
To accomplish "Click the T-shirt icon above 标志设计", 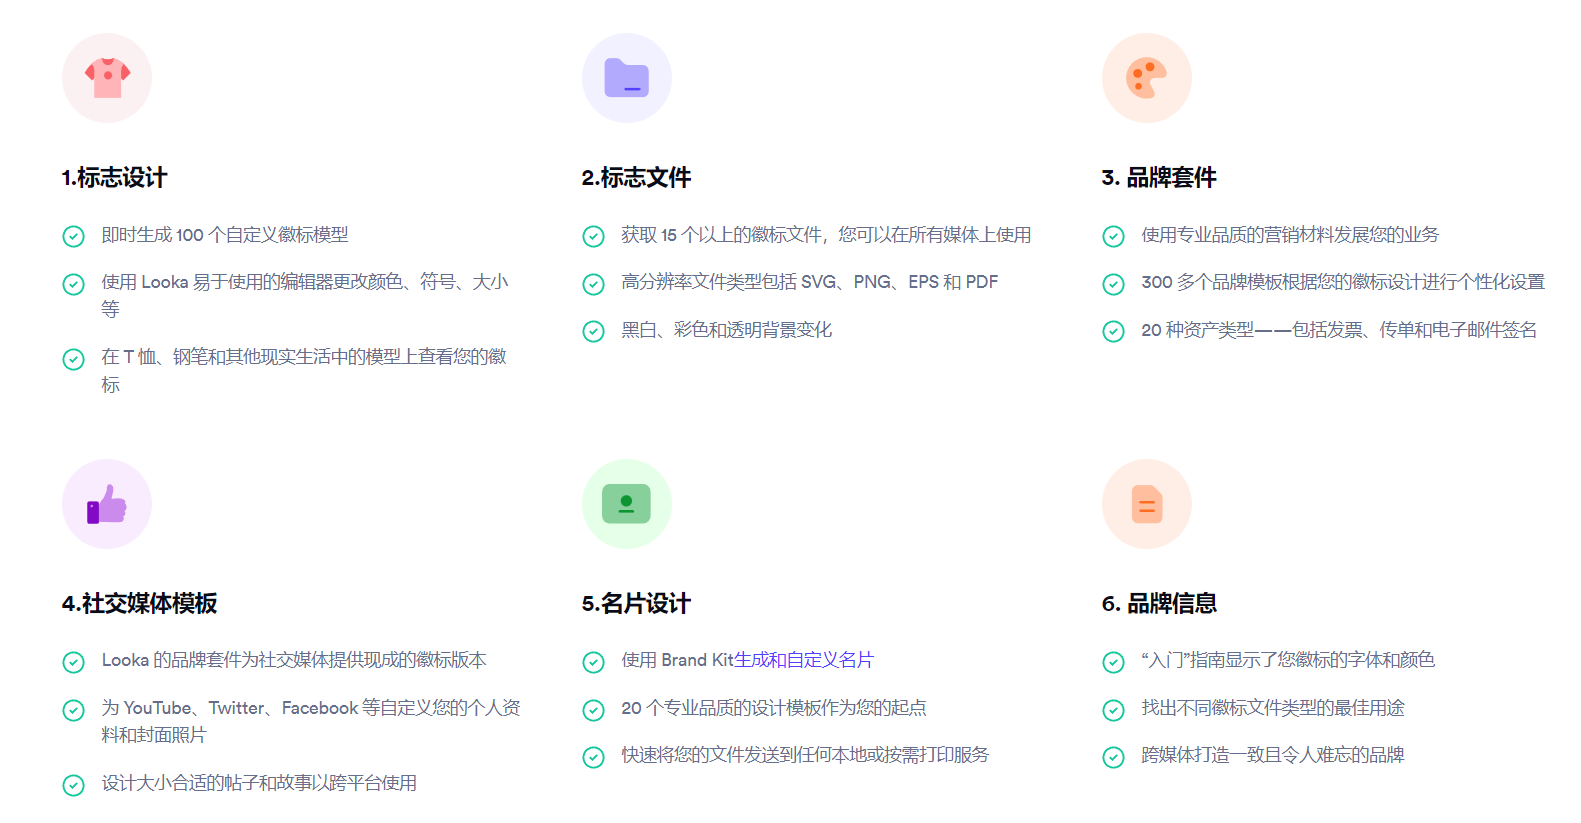I will click(x=107, y=78).
